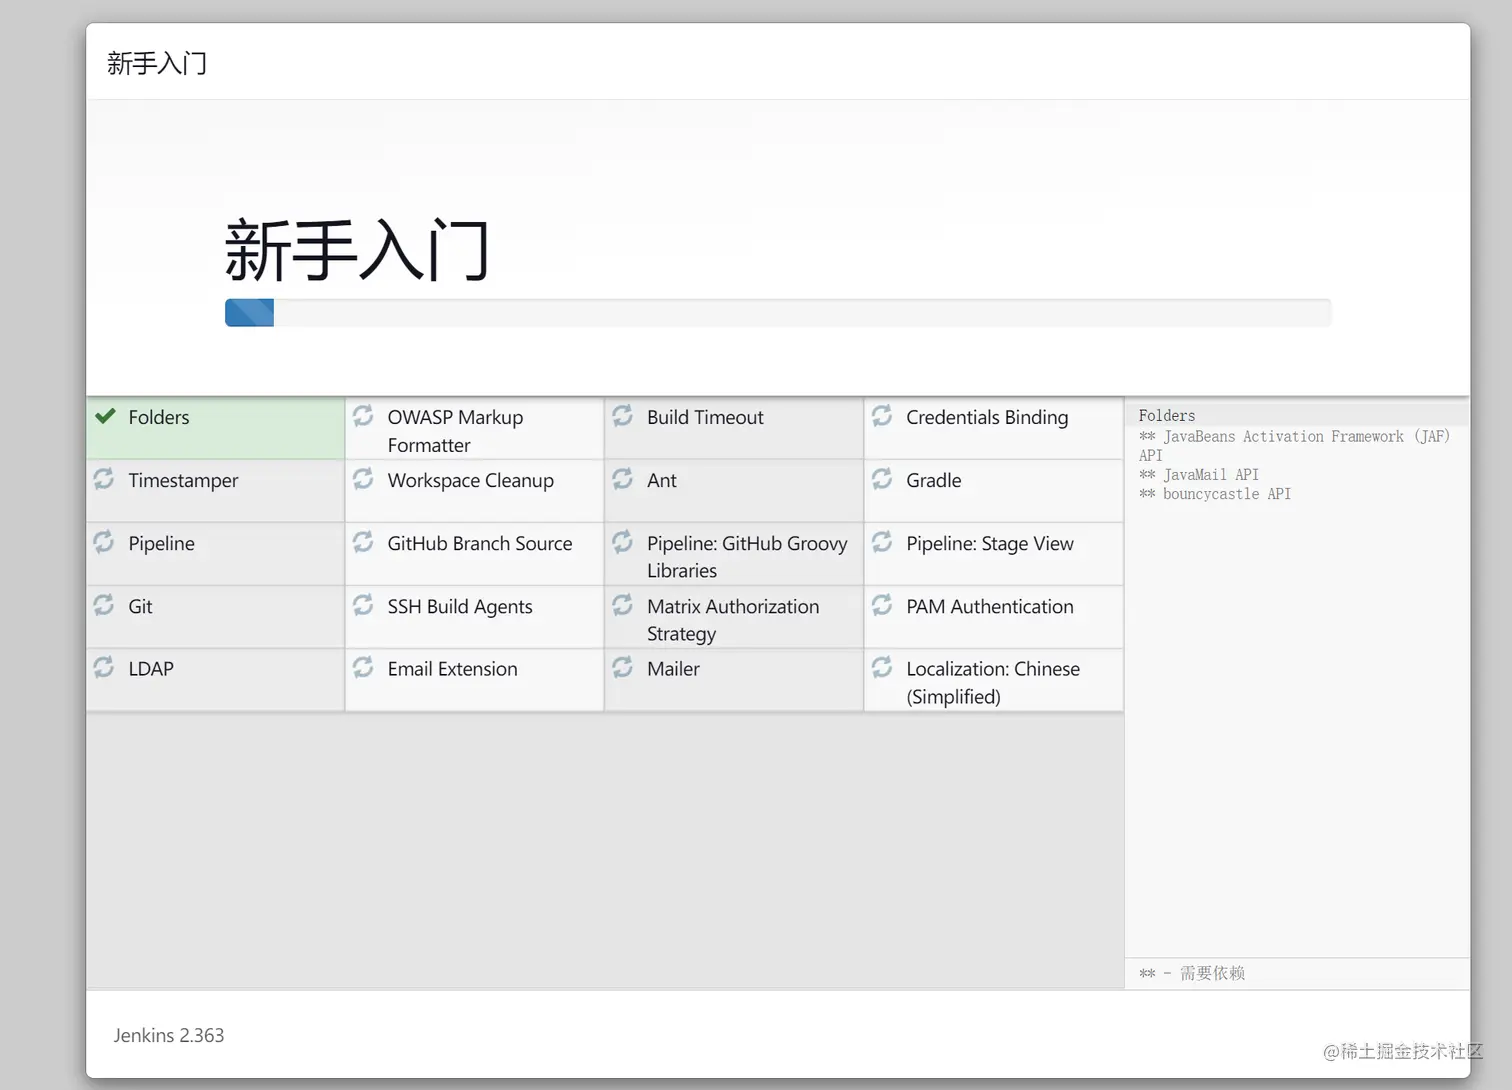Click the pending sync icon beside LDAP

(104, 667)
